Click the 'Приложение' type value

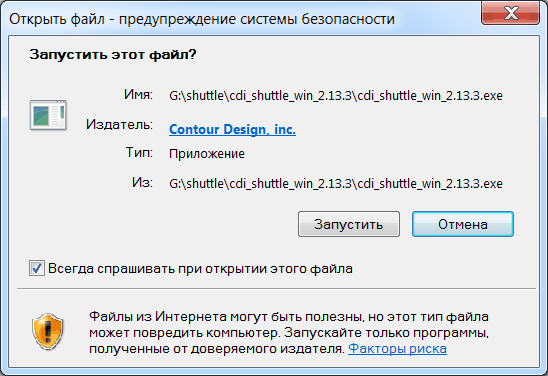(207, 154)
